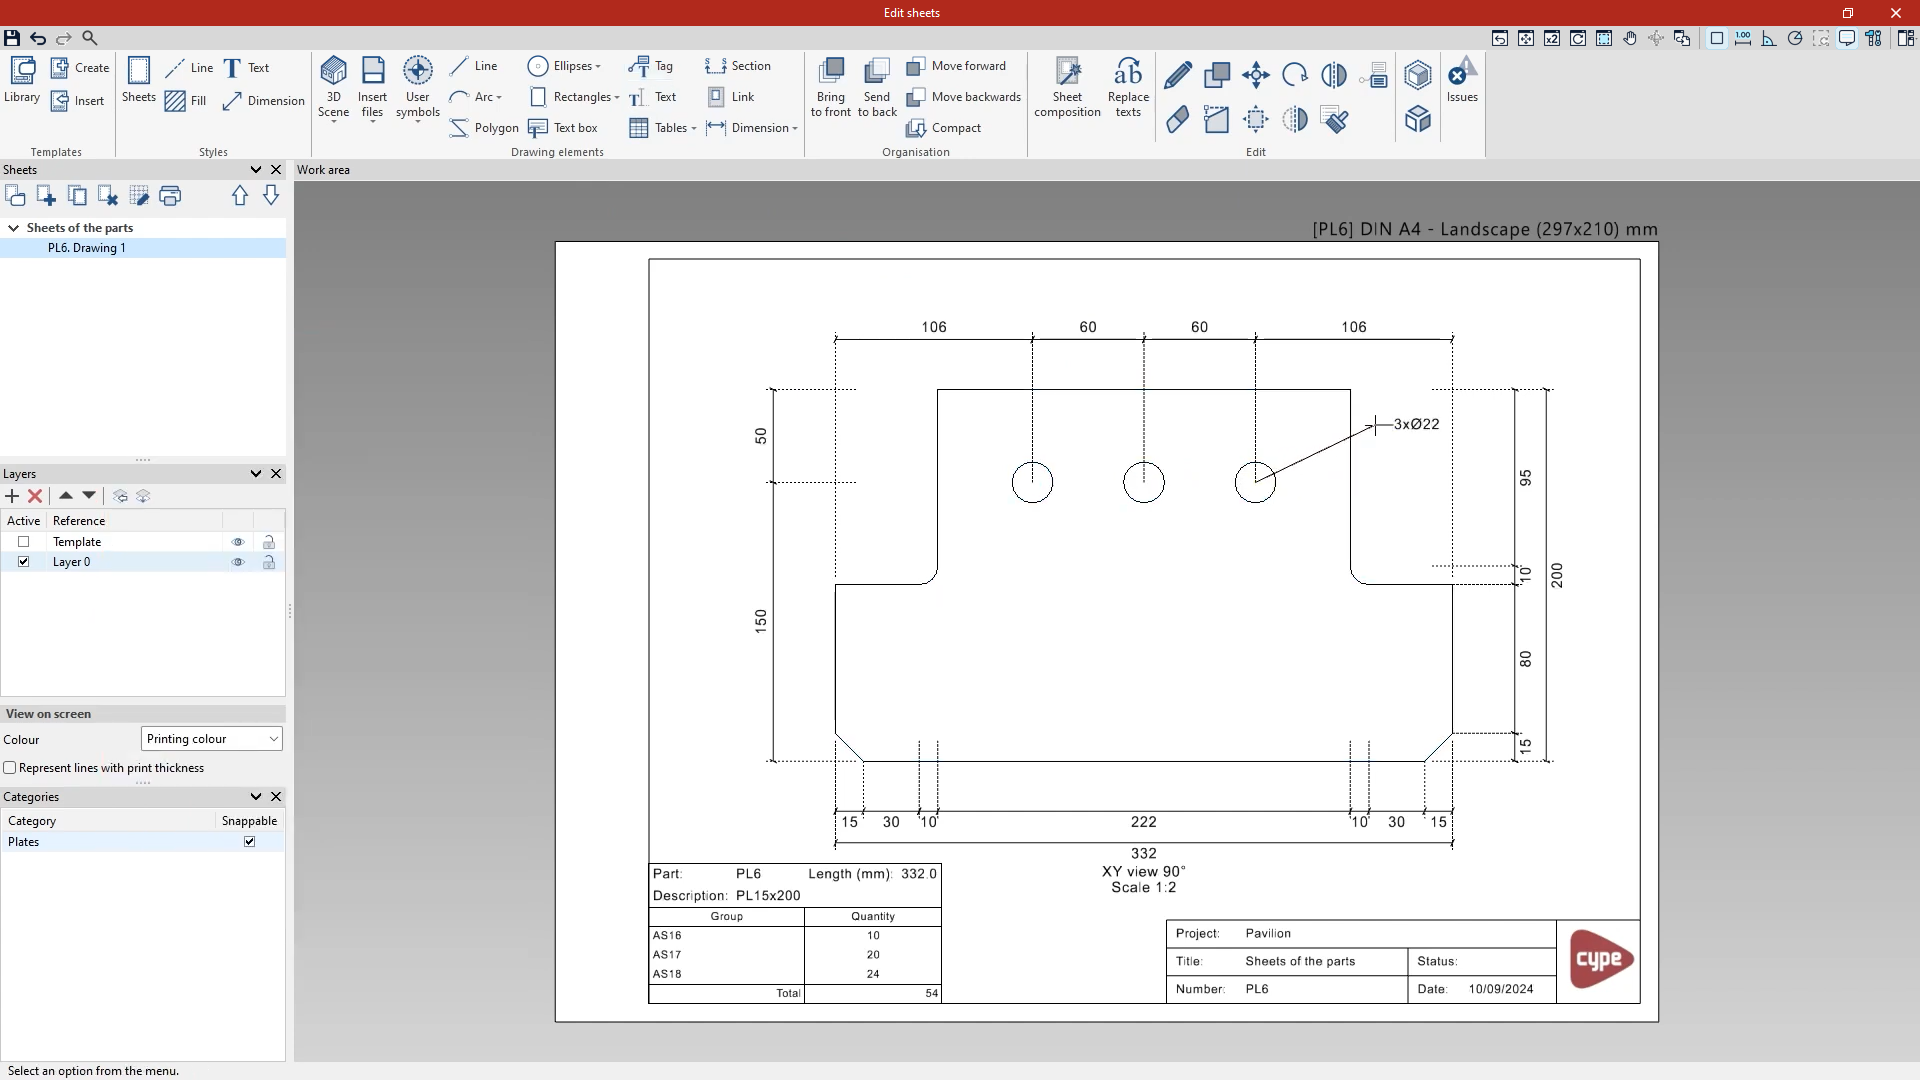Move layer down in Layers panel

[x=89, y=496]
